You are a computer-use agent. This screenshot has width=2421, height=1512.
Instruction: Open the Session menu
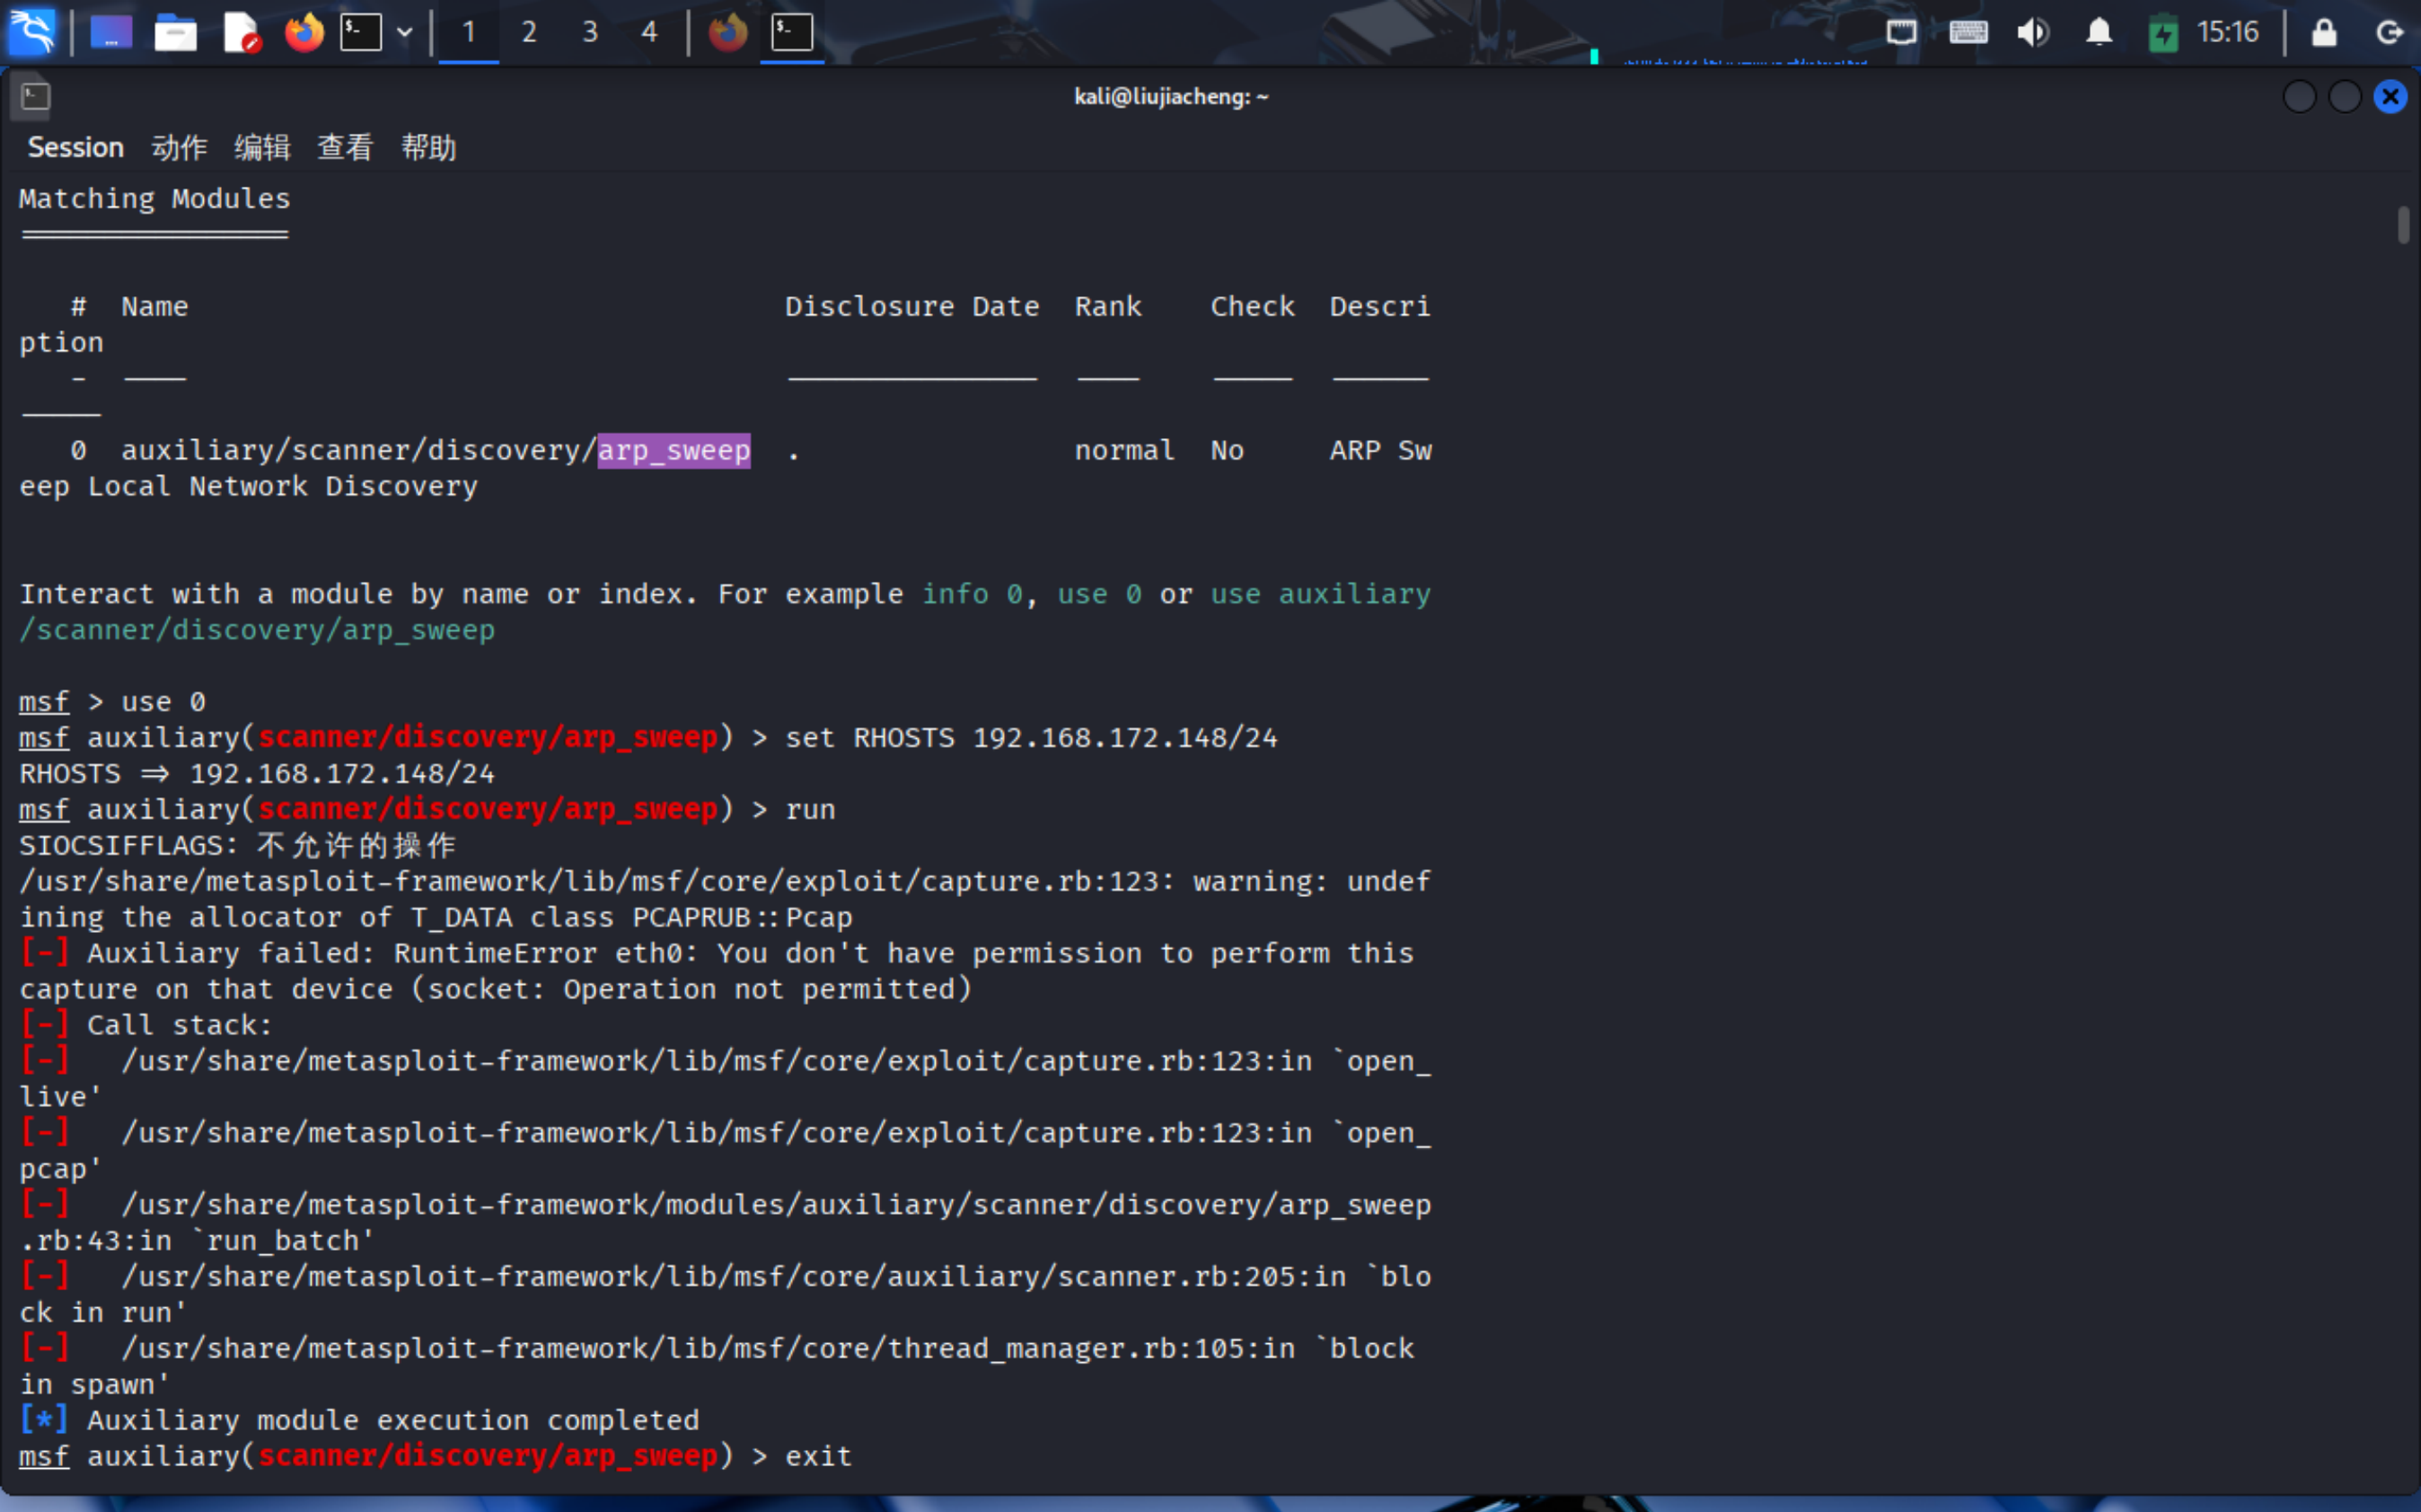pyautogui.click(x=75, y=147)
